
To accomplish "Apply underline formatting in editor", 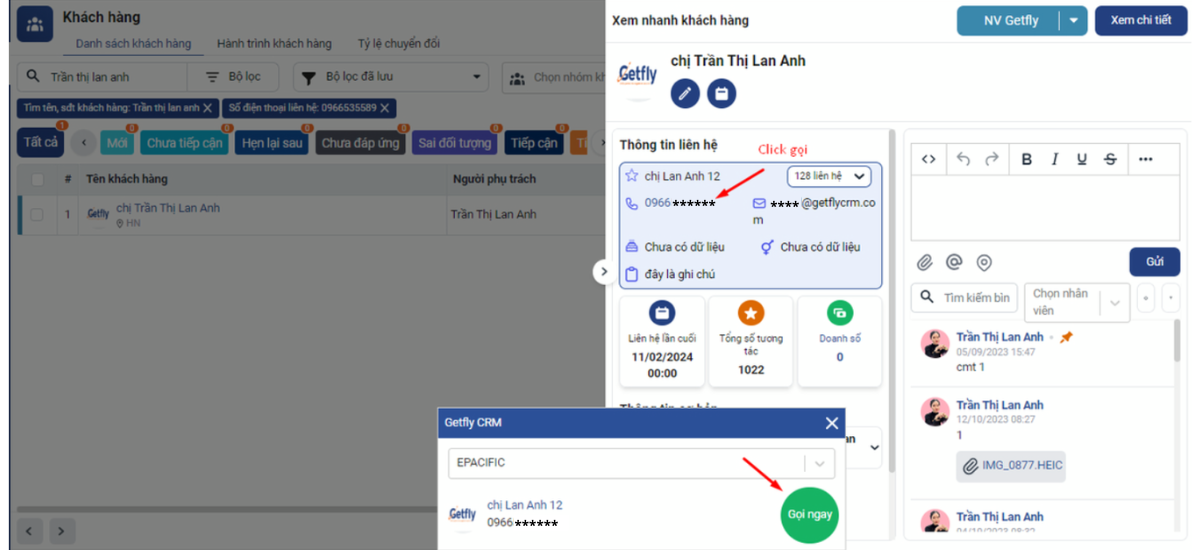I will tap(1082, 159).
